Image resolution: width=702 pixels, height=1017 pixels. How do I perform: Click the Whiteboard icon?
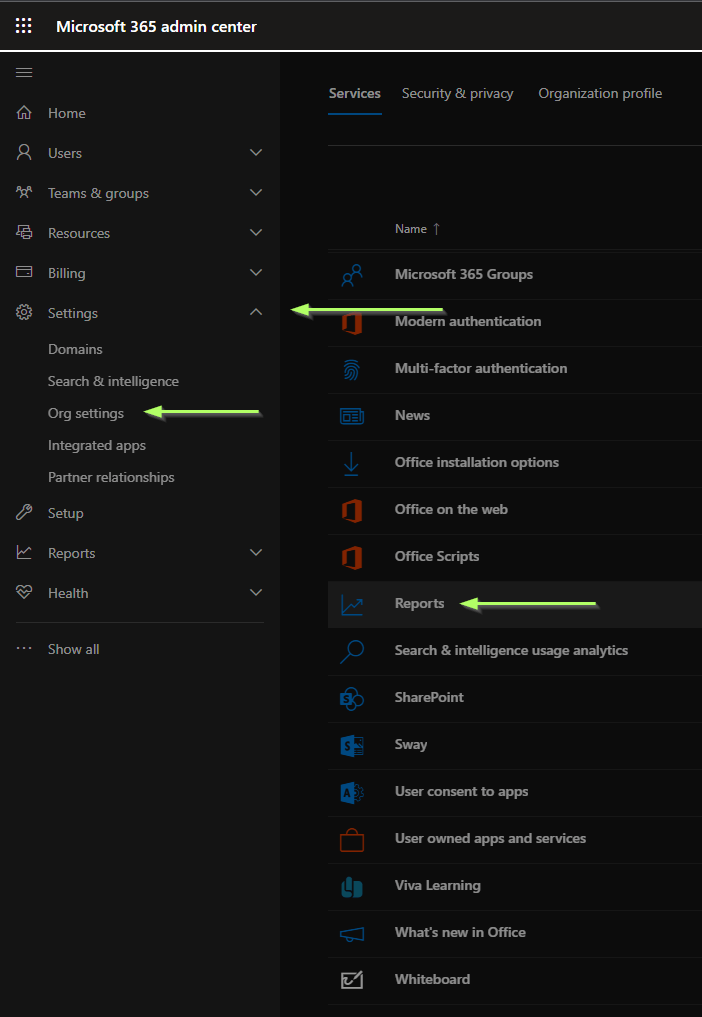pyautogui.click(x=352, y=980)
